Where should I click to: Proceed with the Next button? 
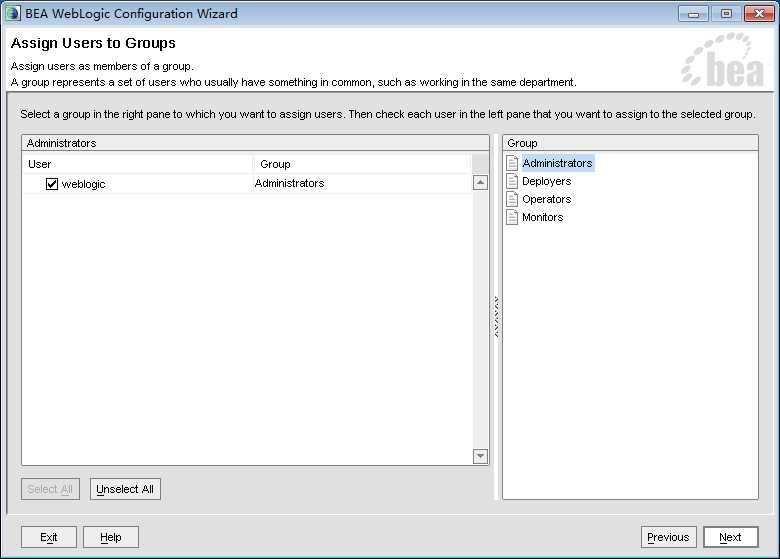click(730, 537)
